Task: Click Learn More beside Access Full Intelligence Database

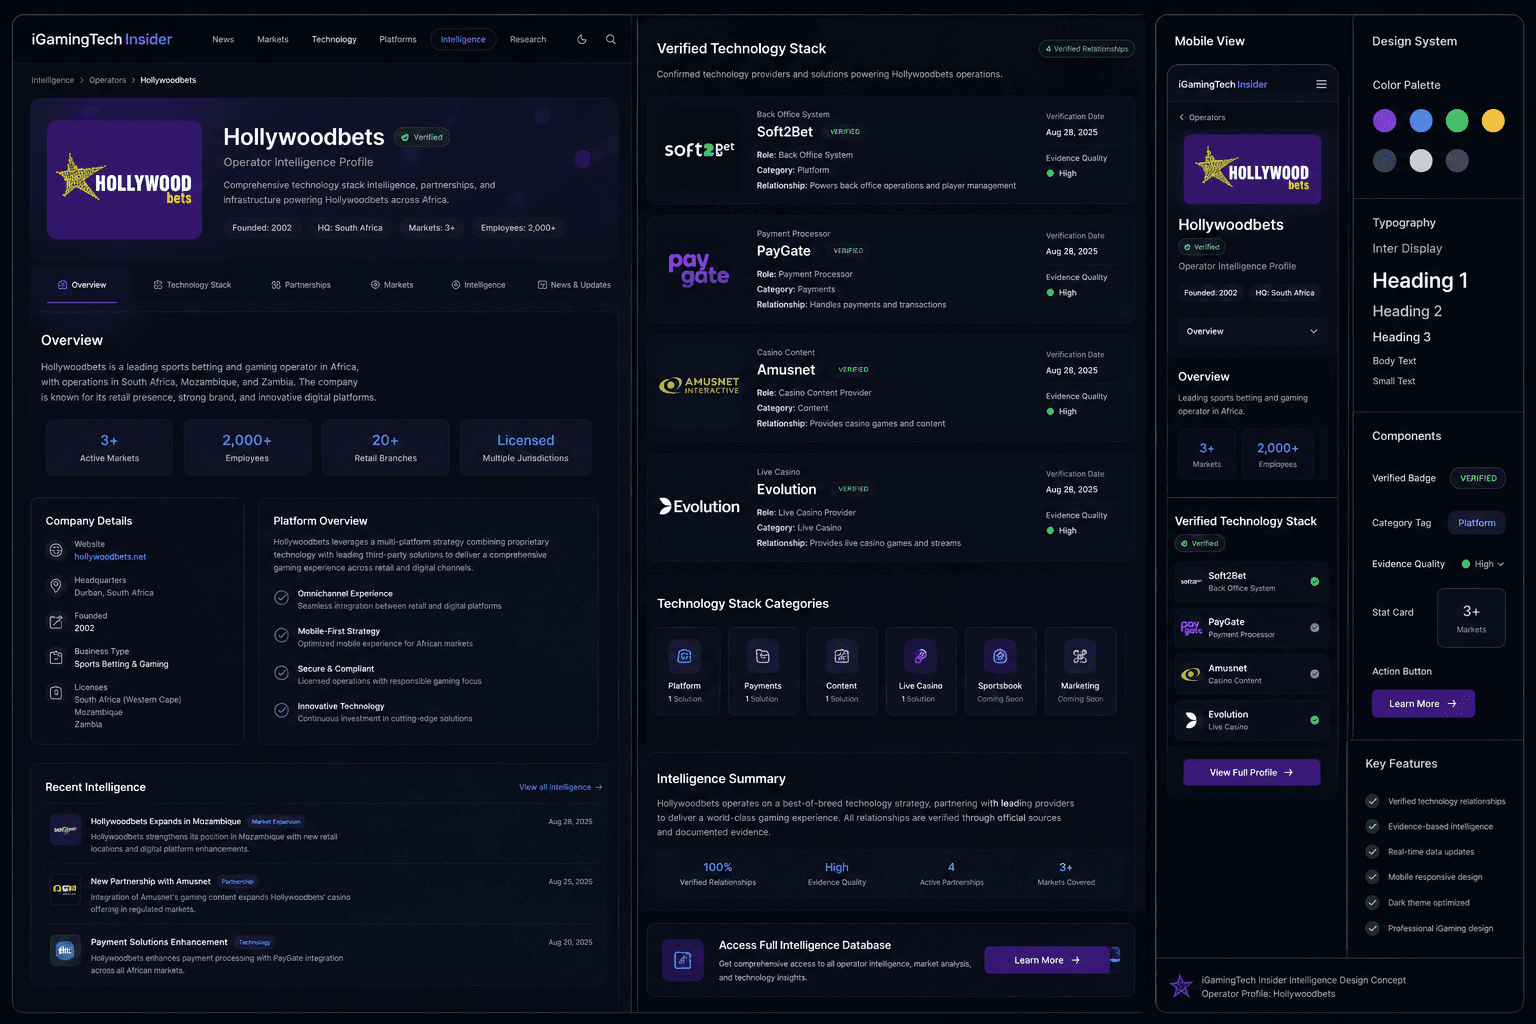Action: click(1047, 960)
